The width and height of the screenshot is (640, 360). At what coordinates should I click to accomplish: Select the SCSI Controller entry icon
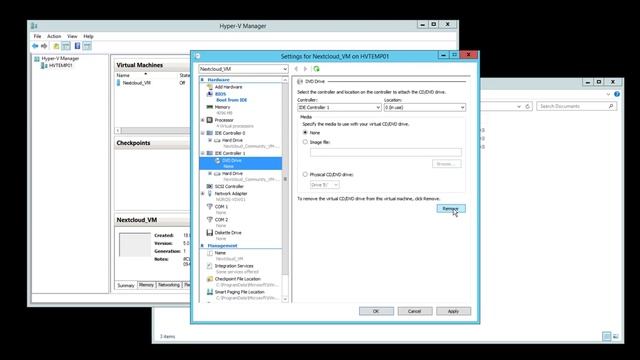click(210, 186)
